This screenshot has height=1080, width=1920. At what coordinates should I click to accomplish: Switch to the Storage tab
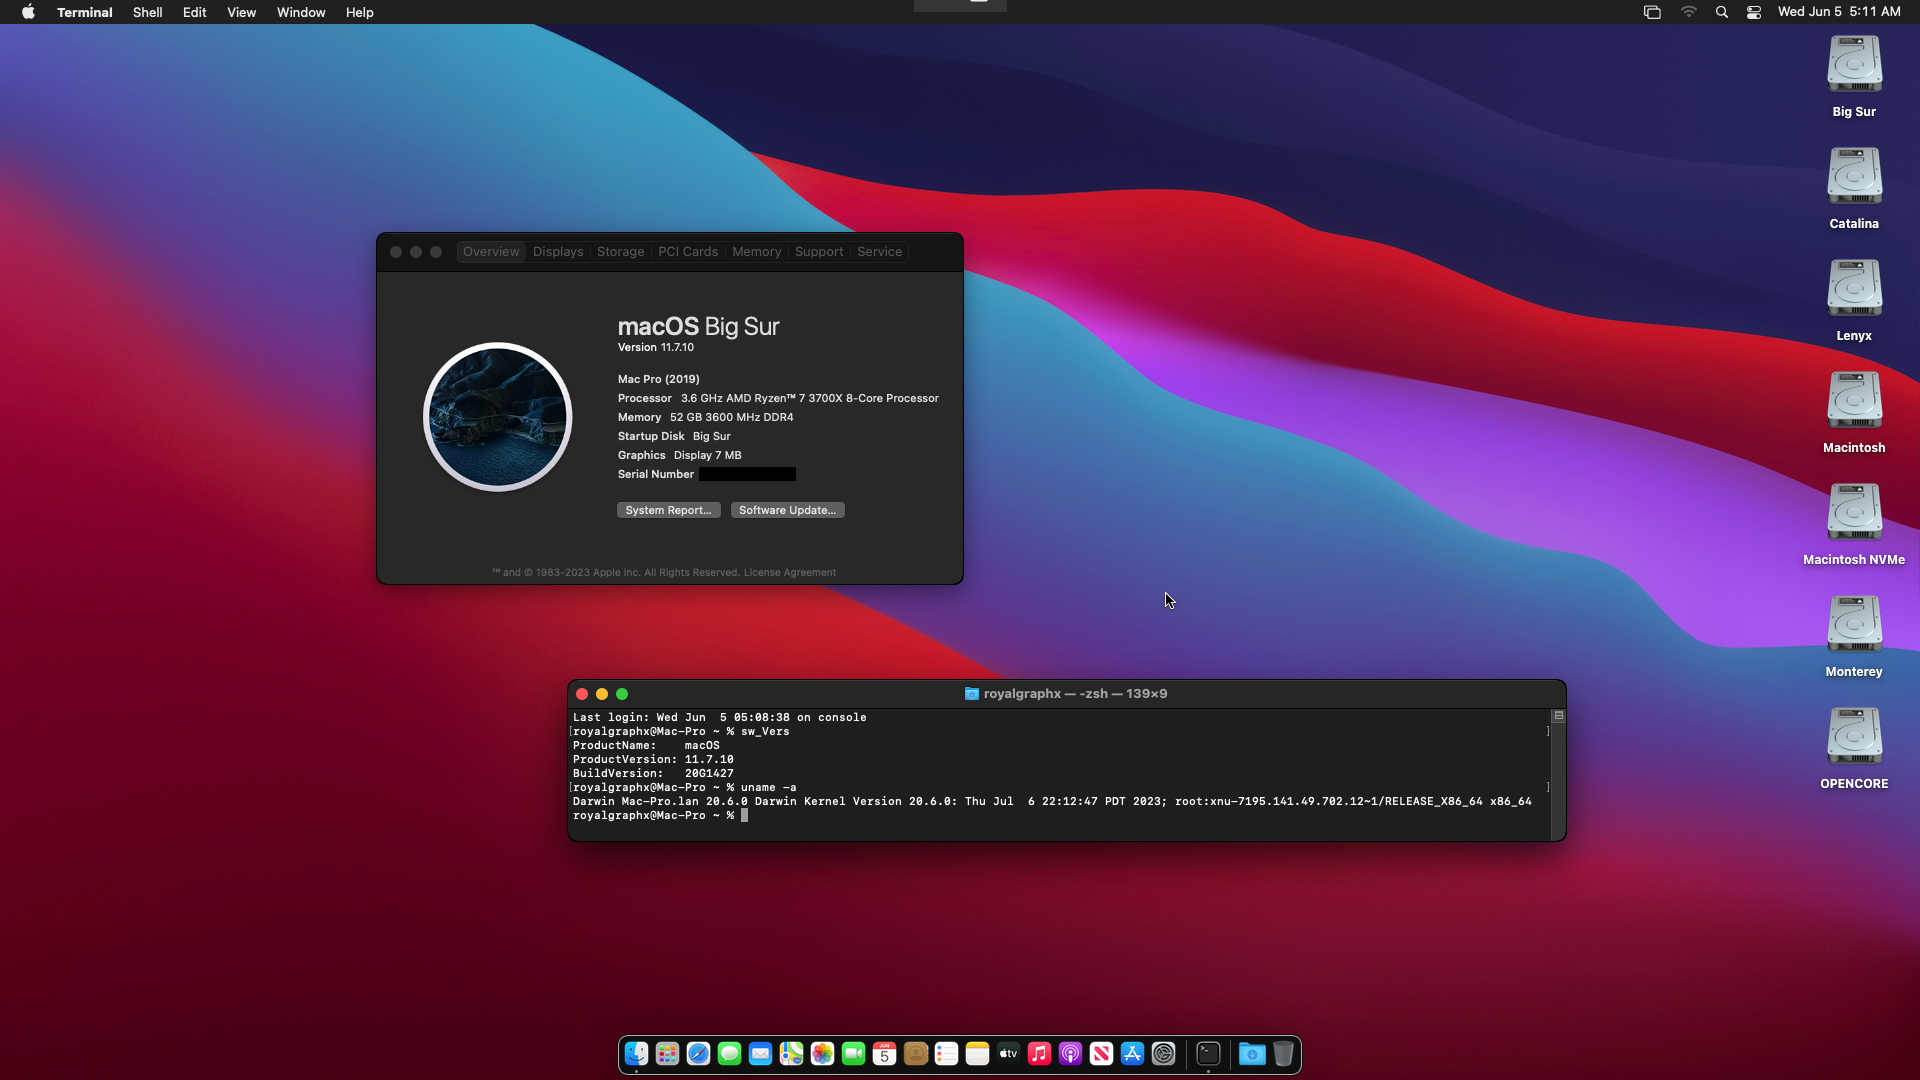620,252
